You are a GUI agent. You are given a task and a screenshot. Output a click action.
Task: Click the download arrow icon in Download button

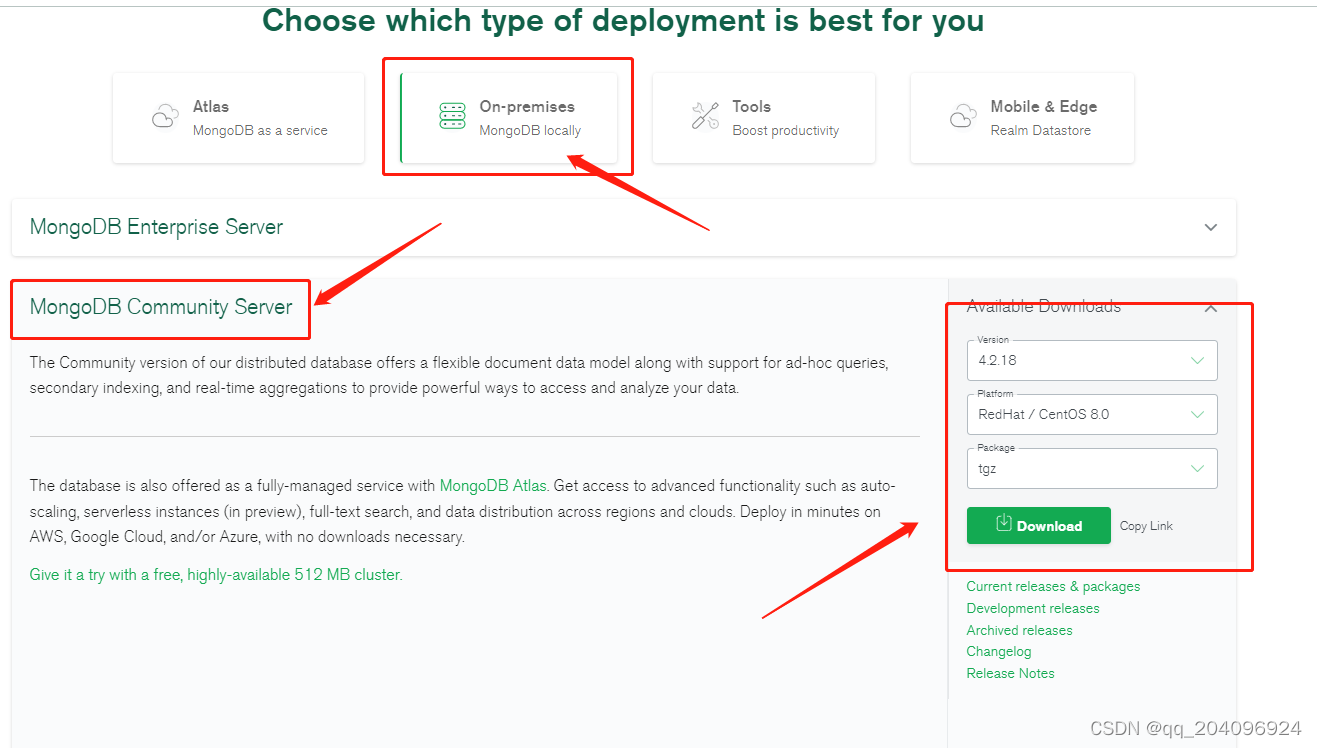point(1004,524)
